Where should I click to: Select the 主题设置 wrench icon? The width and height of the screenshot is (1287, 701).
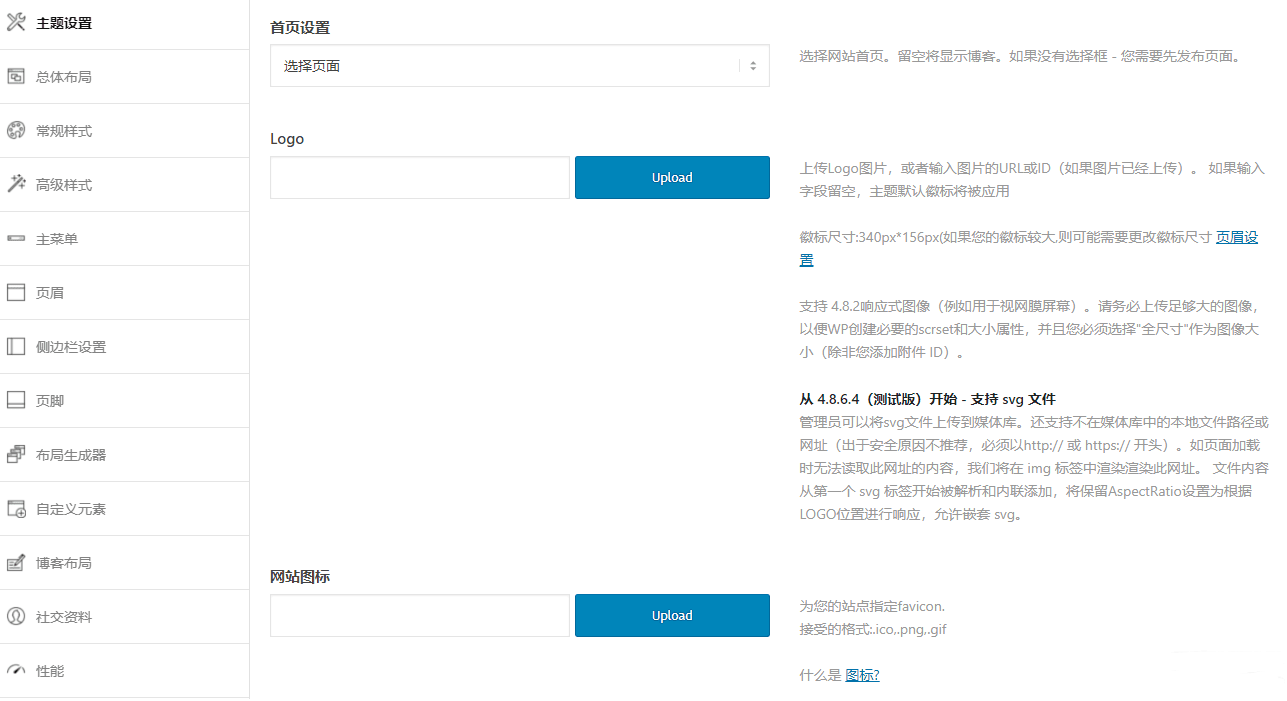17,22
